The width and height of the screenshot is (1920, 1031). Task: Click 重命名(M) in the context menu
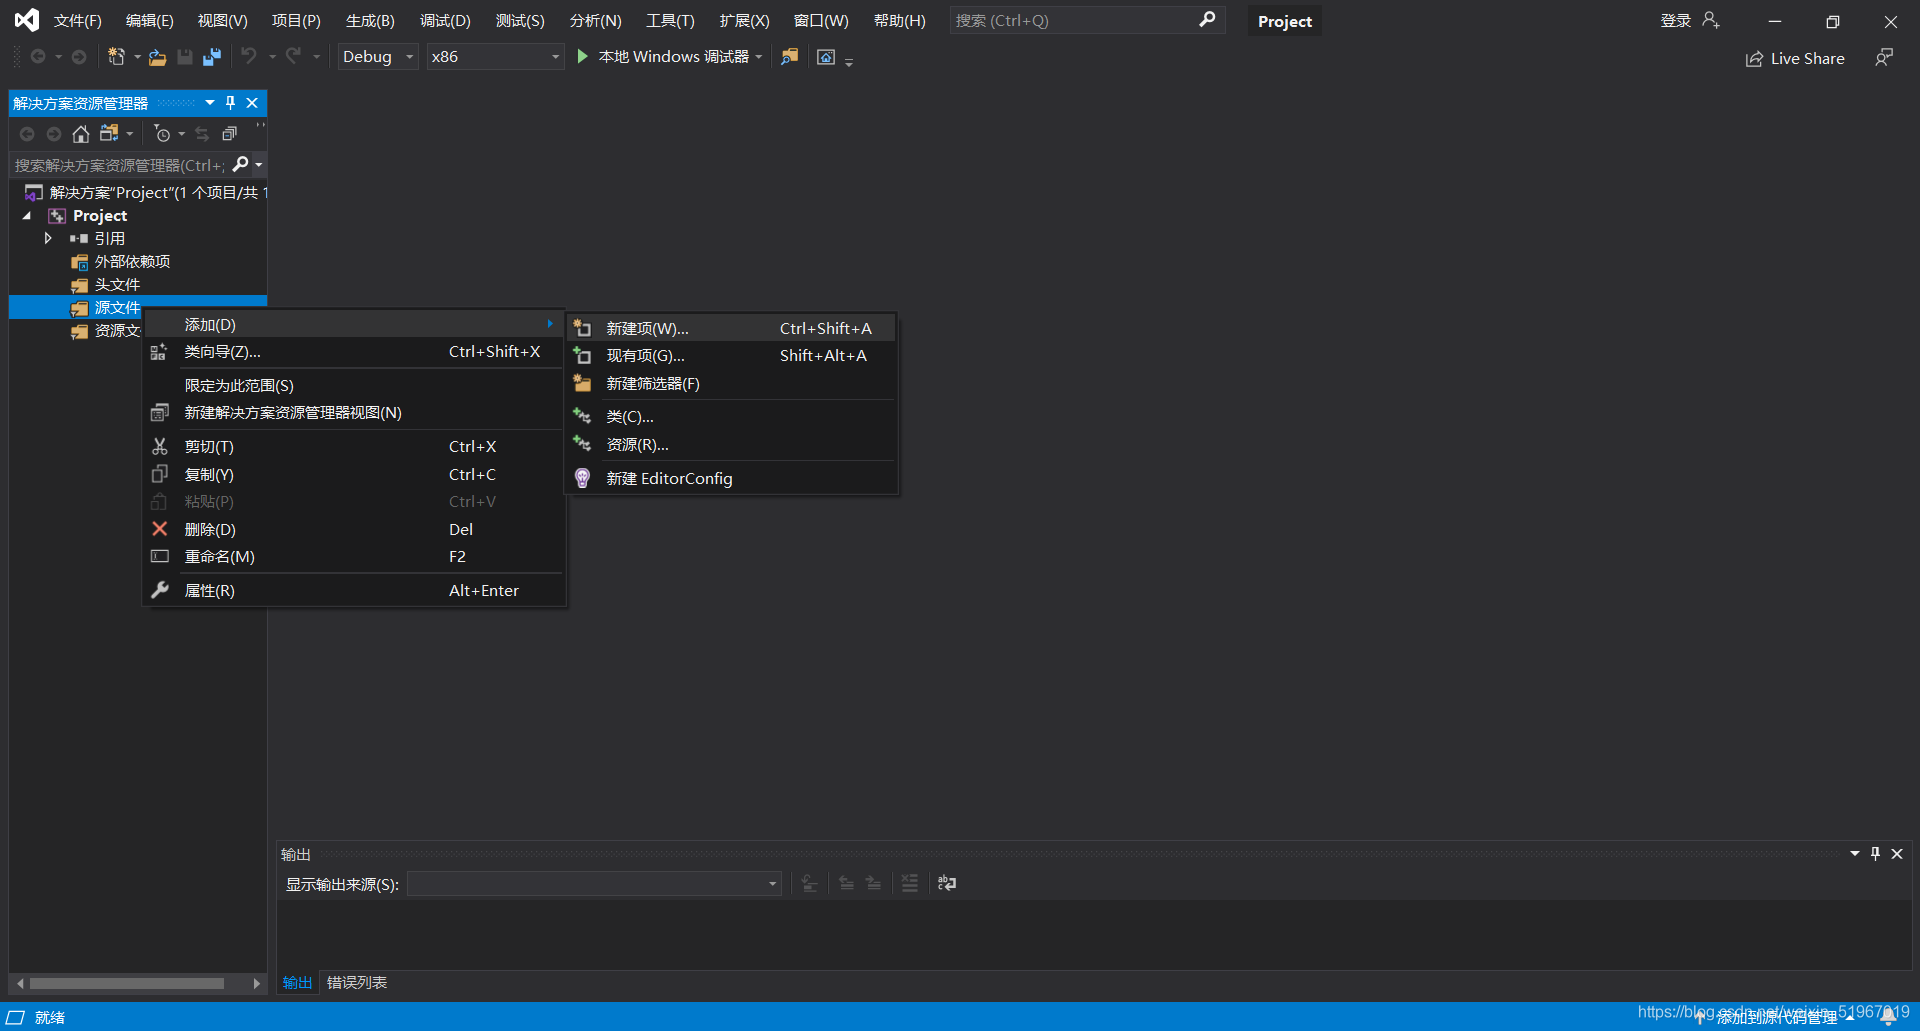point(354,557)
